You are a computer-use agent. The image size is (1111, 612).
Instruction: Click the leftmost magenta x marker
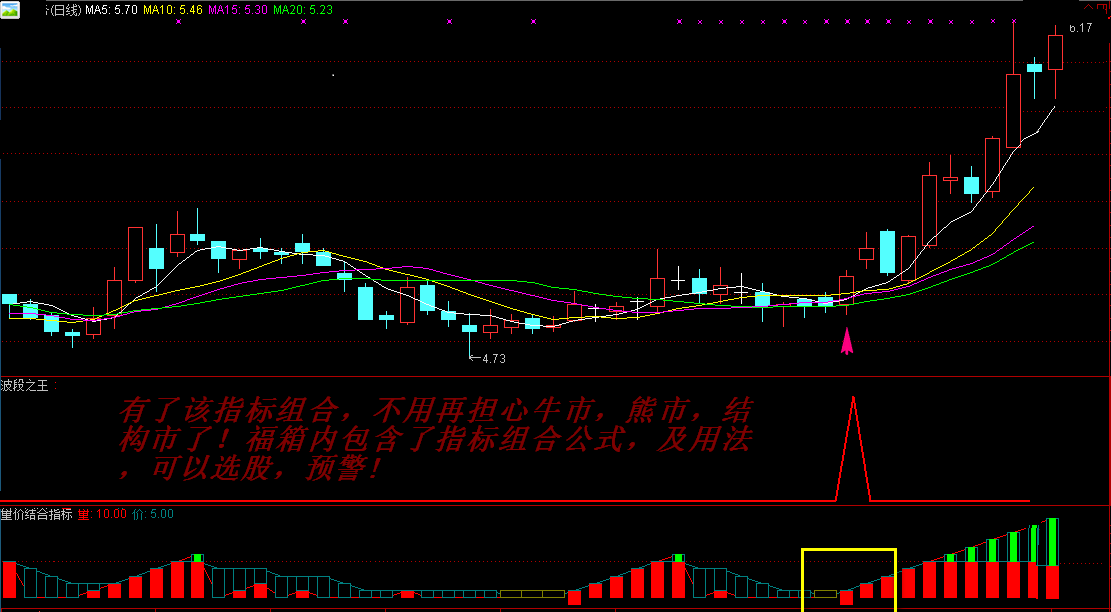coord(178,21)
